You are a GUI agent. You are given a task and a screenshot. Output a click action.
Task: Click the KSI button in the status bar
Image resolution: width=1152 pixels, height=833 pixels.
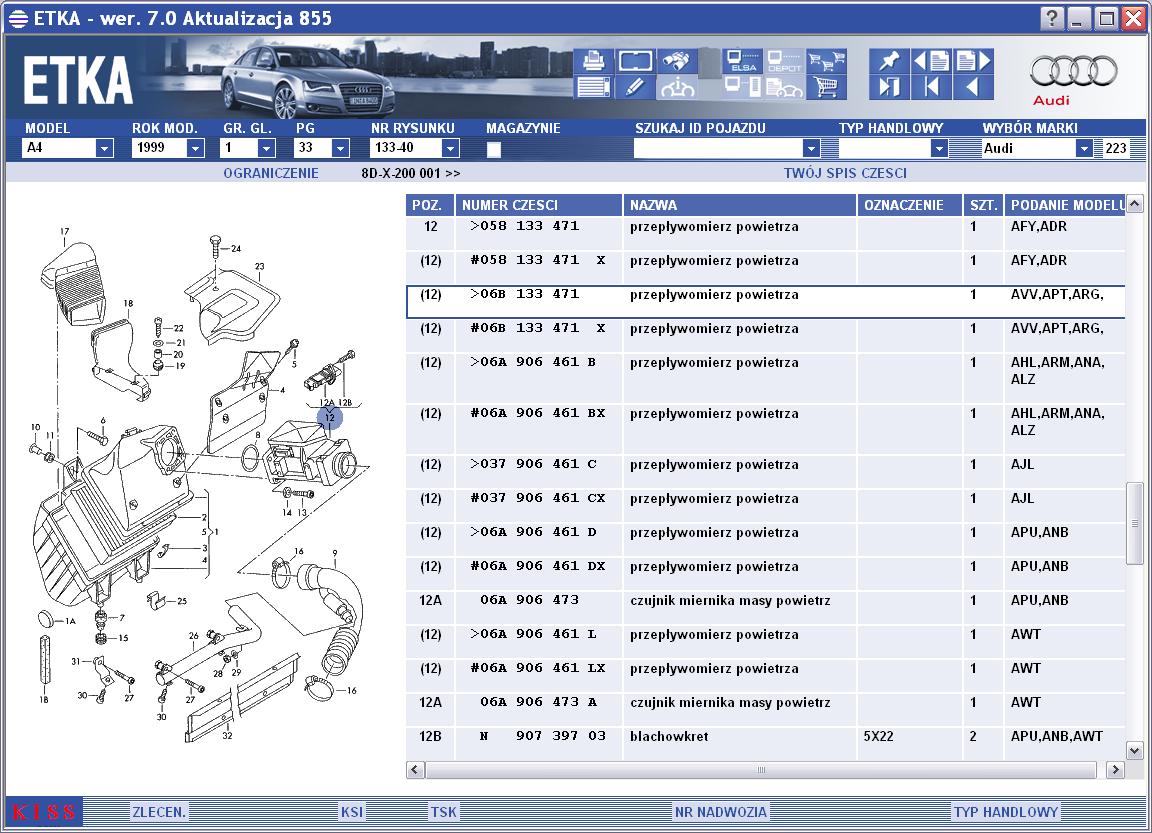351,812
